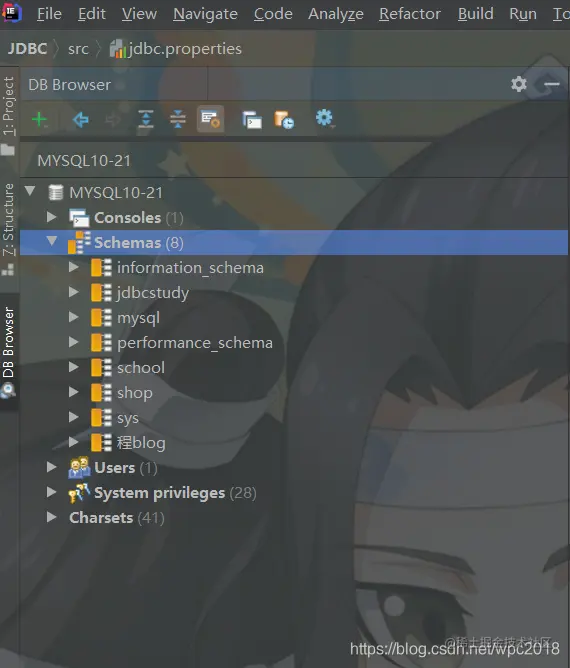The width and height of the screenshot is (570, 668).
Task: Open the Build menu
Action: 475,14
